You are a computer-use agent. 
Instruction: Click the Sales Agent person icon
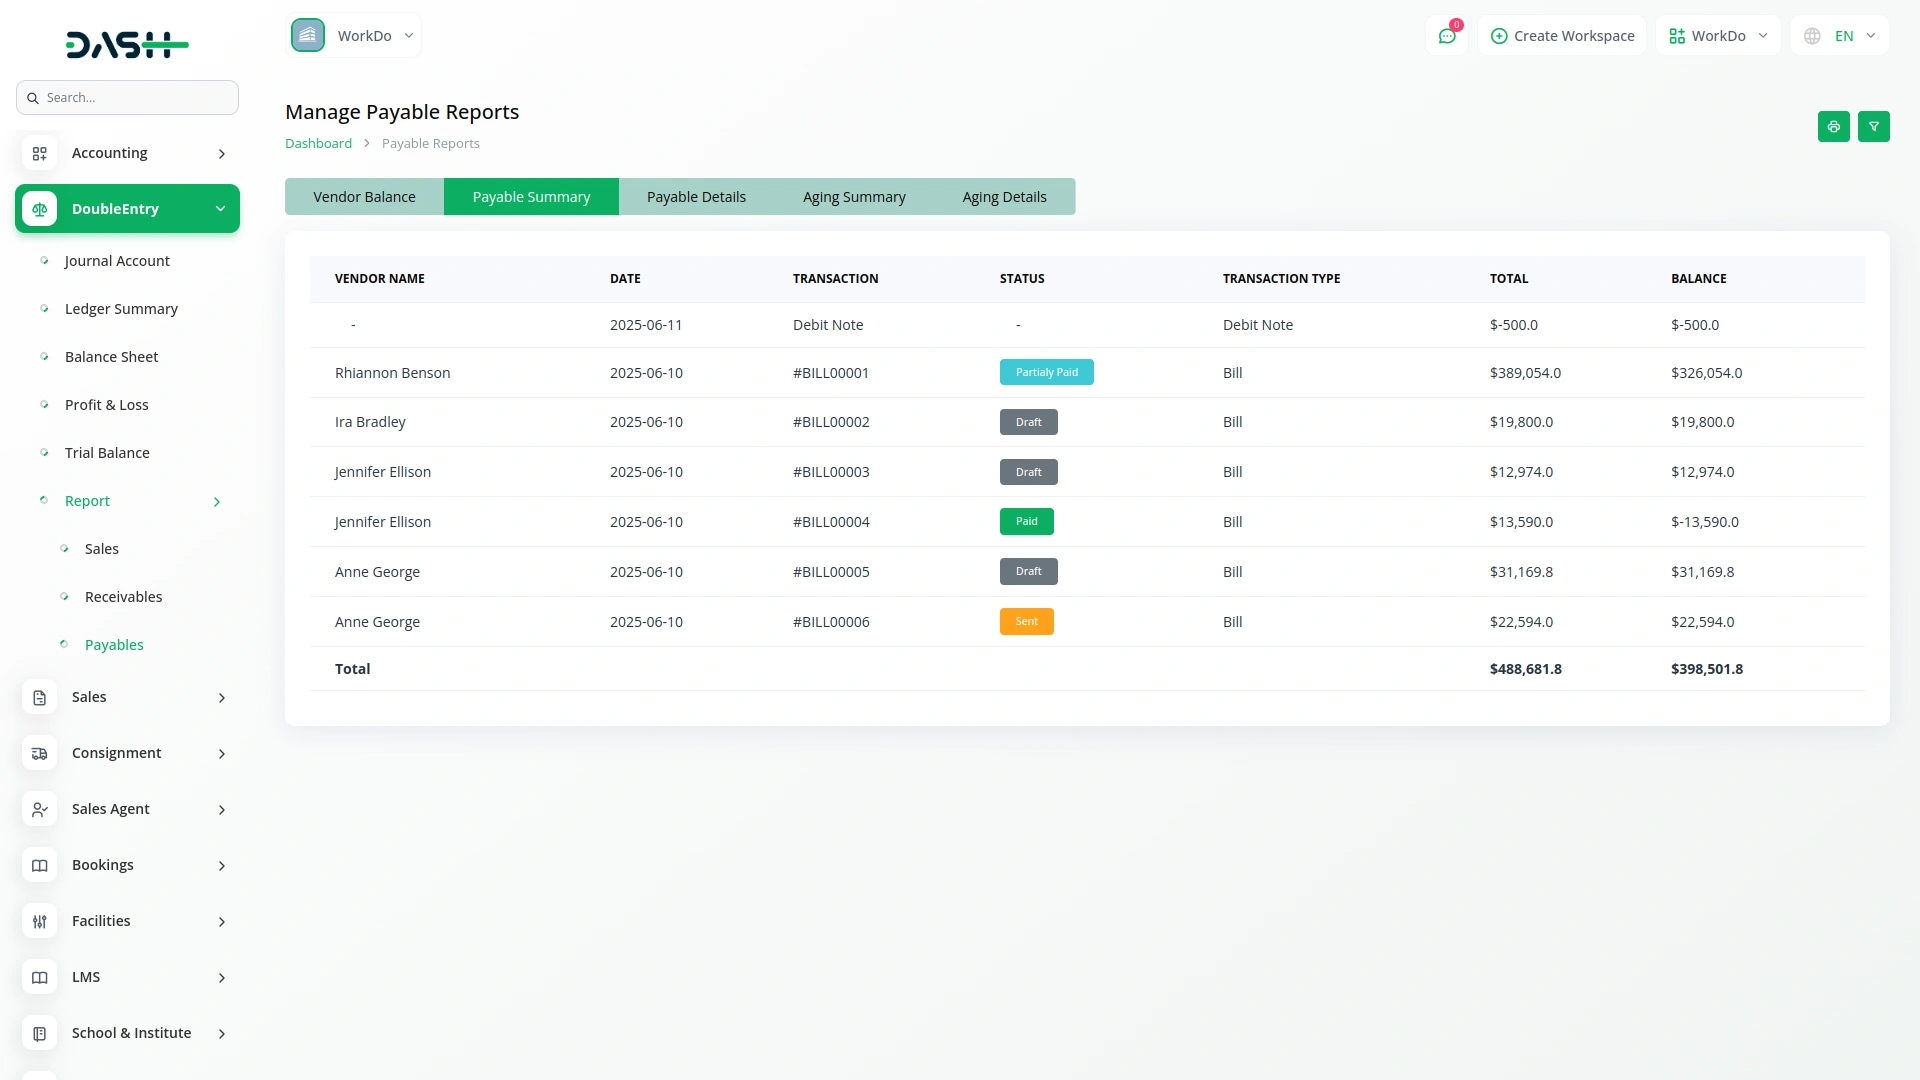coord(39,809)
